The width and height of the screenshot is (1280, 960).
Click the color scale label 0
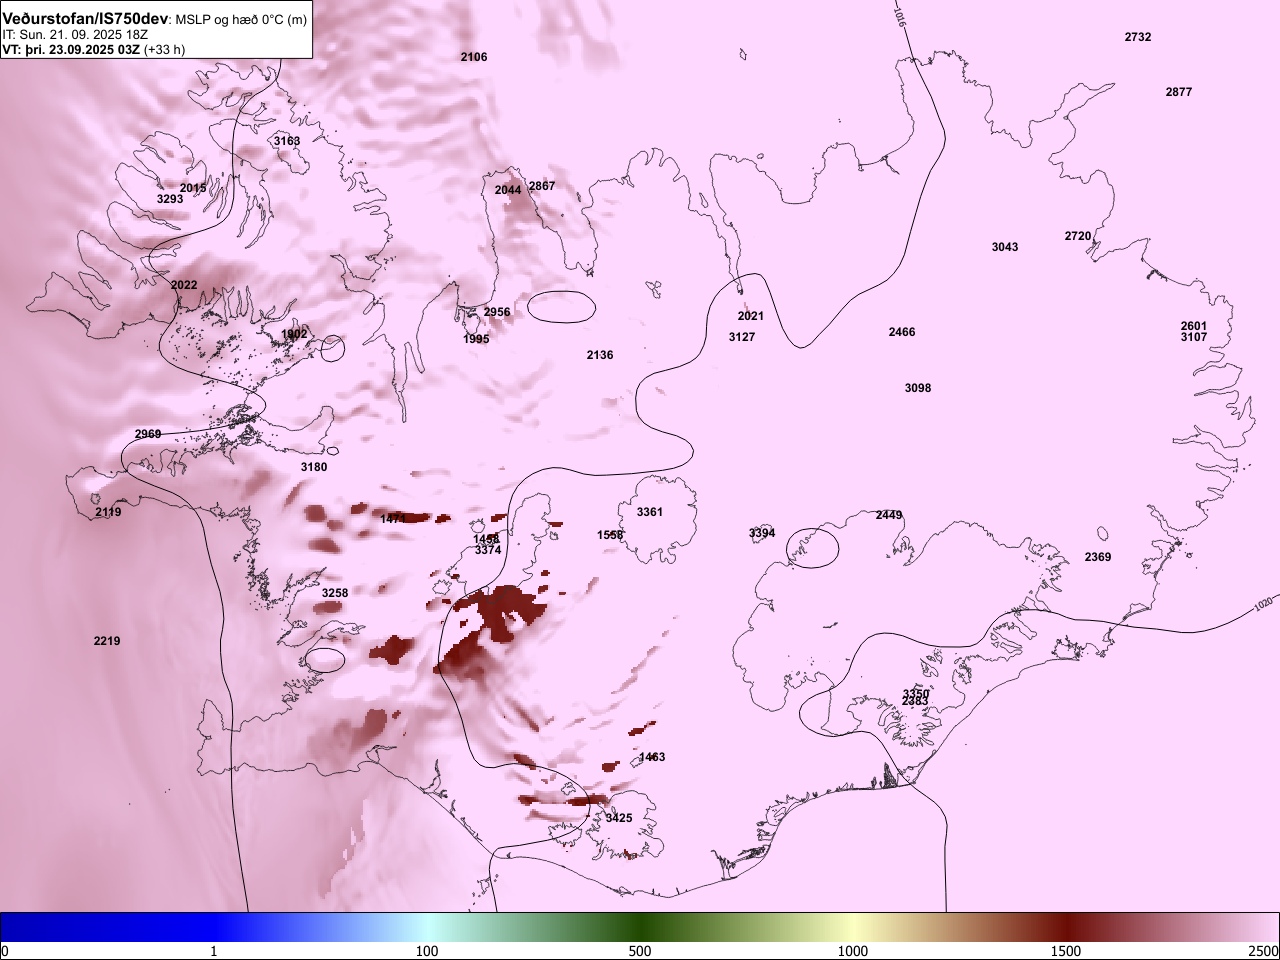[x=5, y=951]
